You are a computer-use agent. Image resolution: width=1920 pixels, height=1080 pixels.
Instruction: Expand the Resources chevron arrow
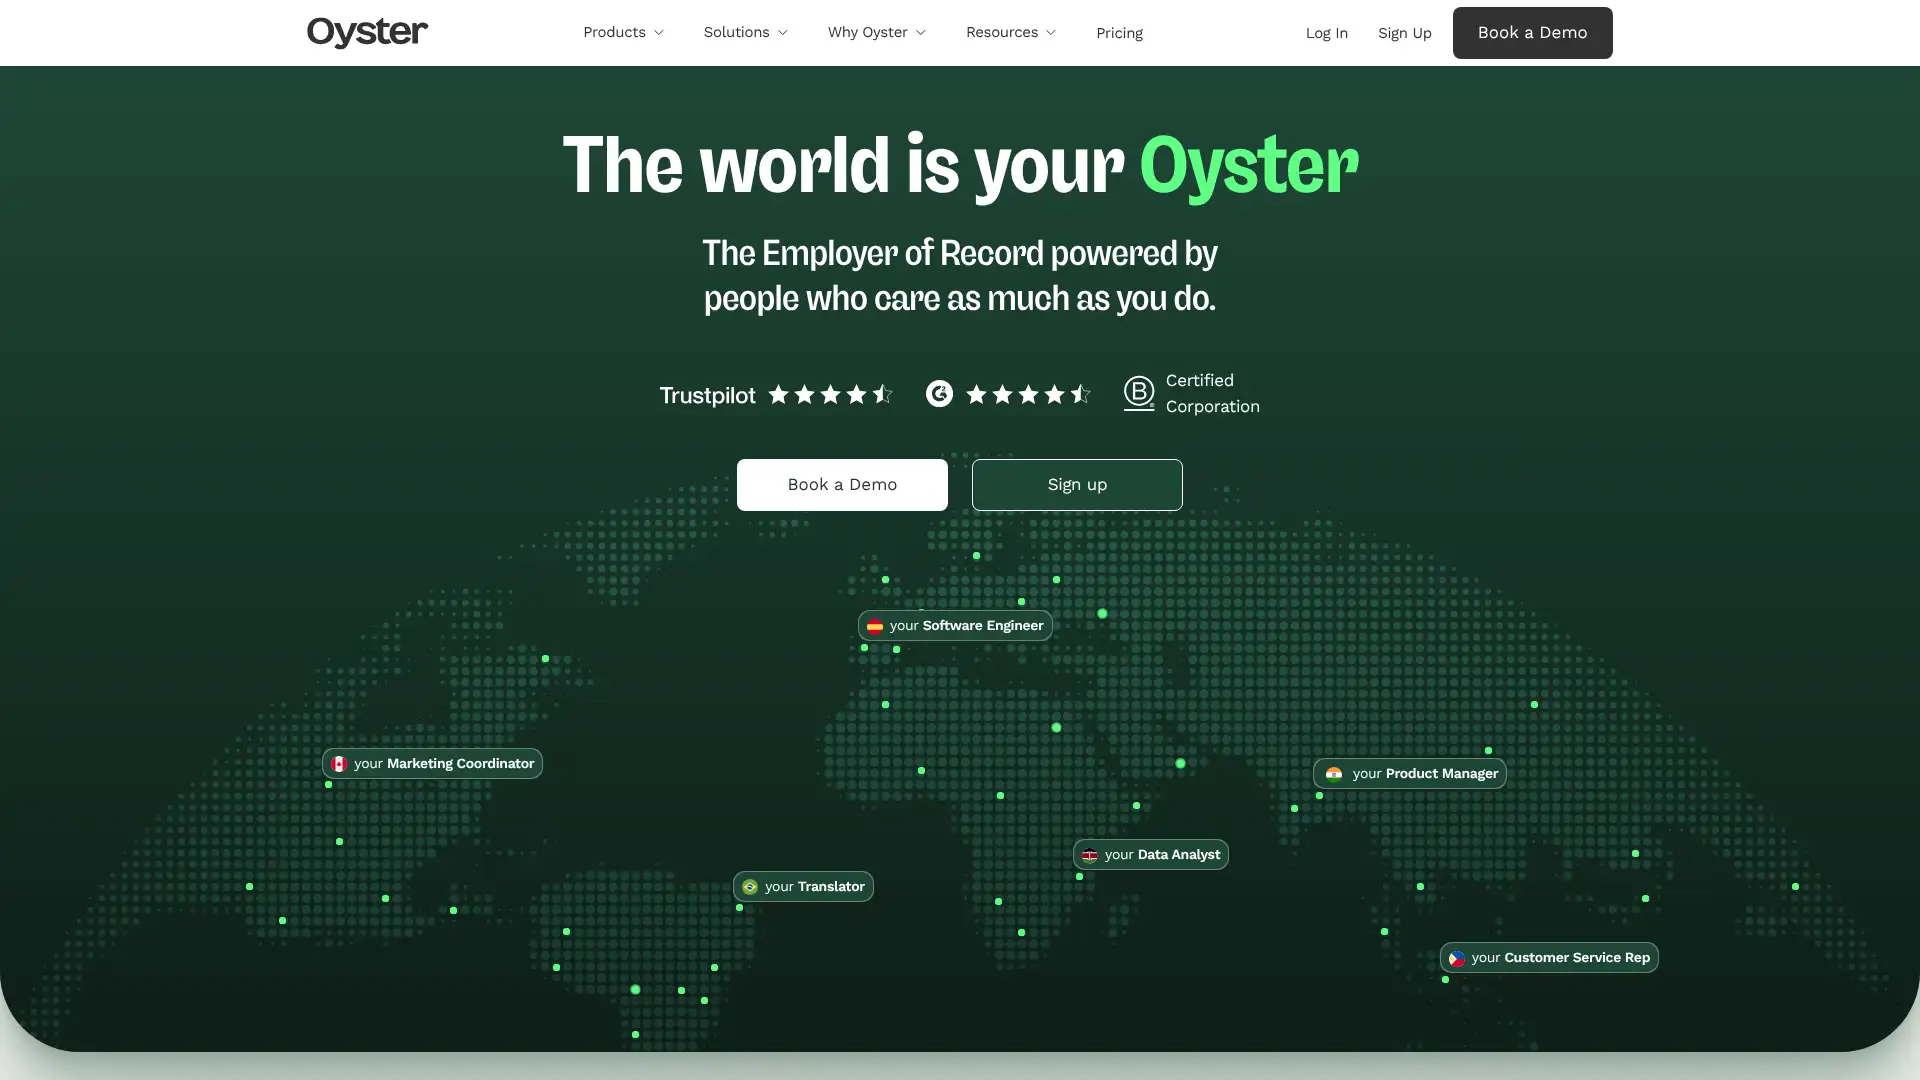1051,33
